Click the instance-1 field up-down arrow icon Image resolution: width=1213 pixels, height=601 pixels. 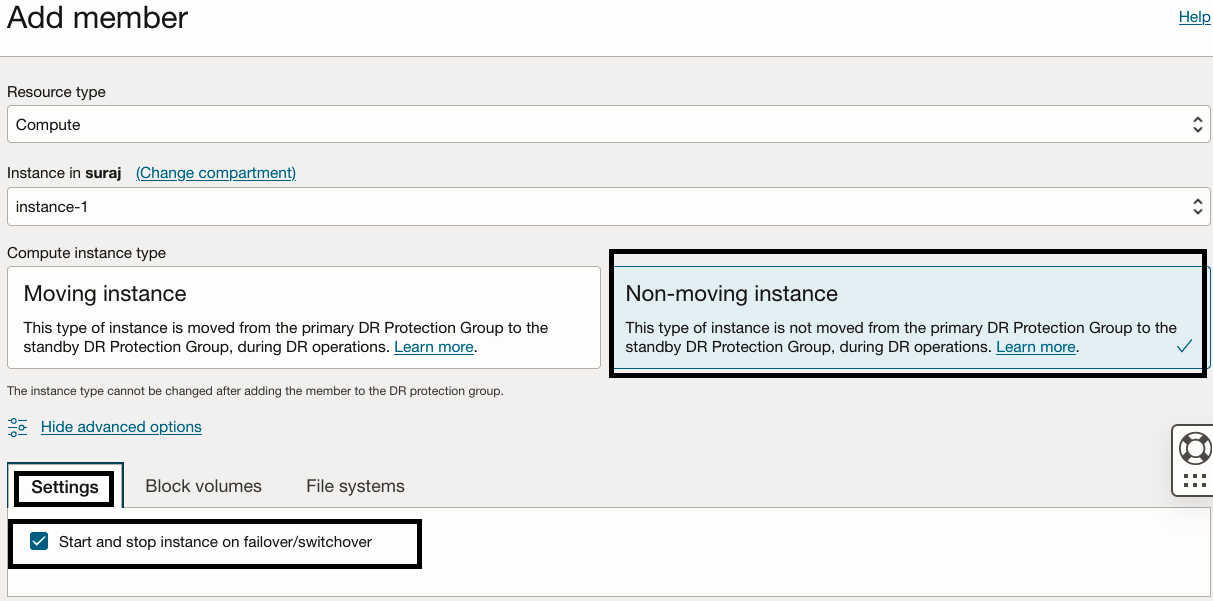click(x=1198, y=207)
